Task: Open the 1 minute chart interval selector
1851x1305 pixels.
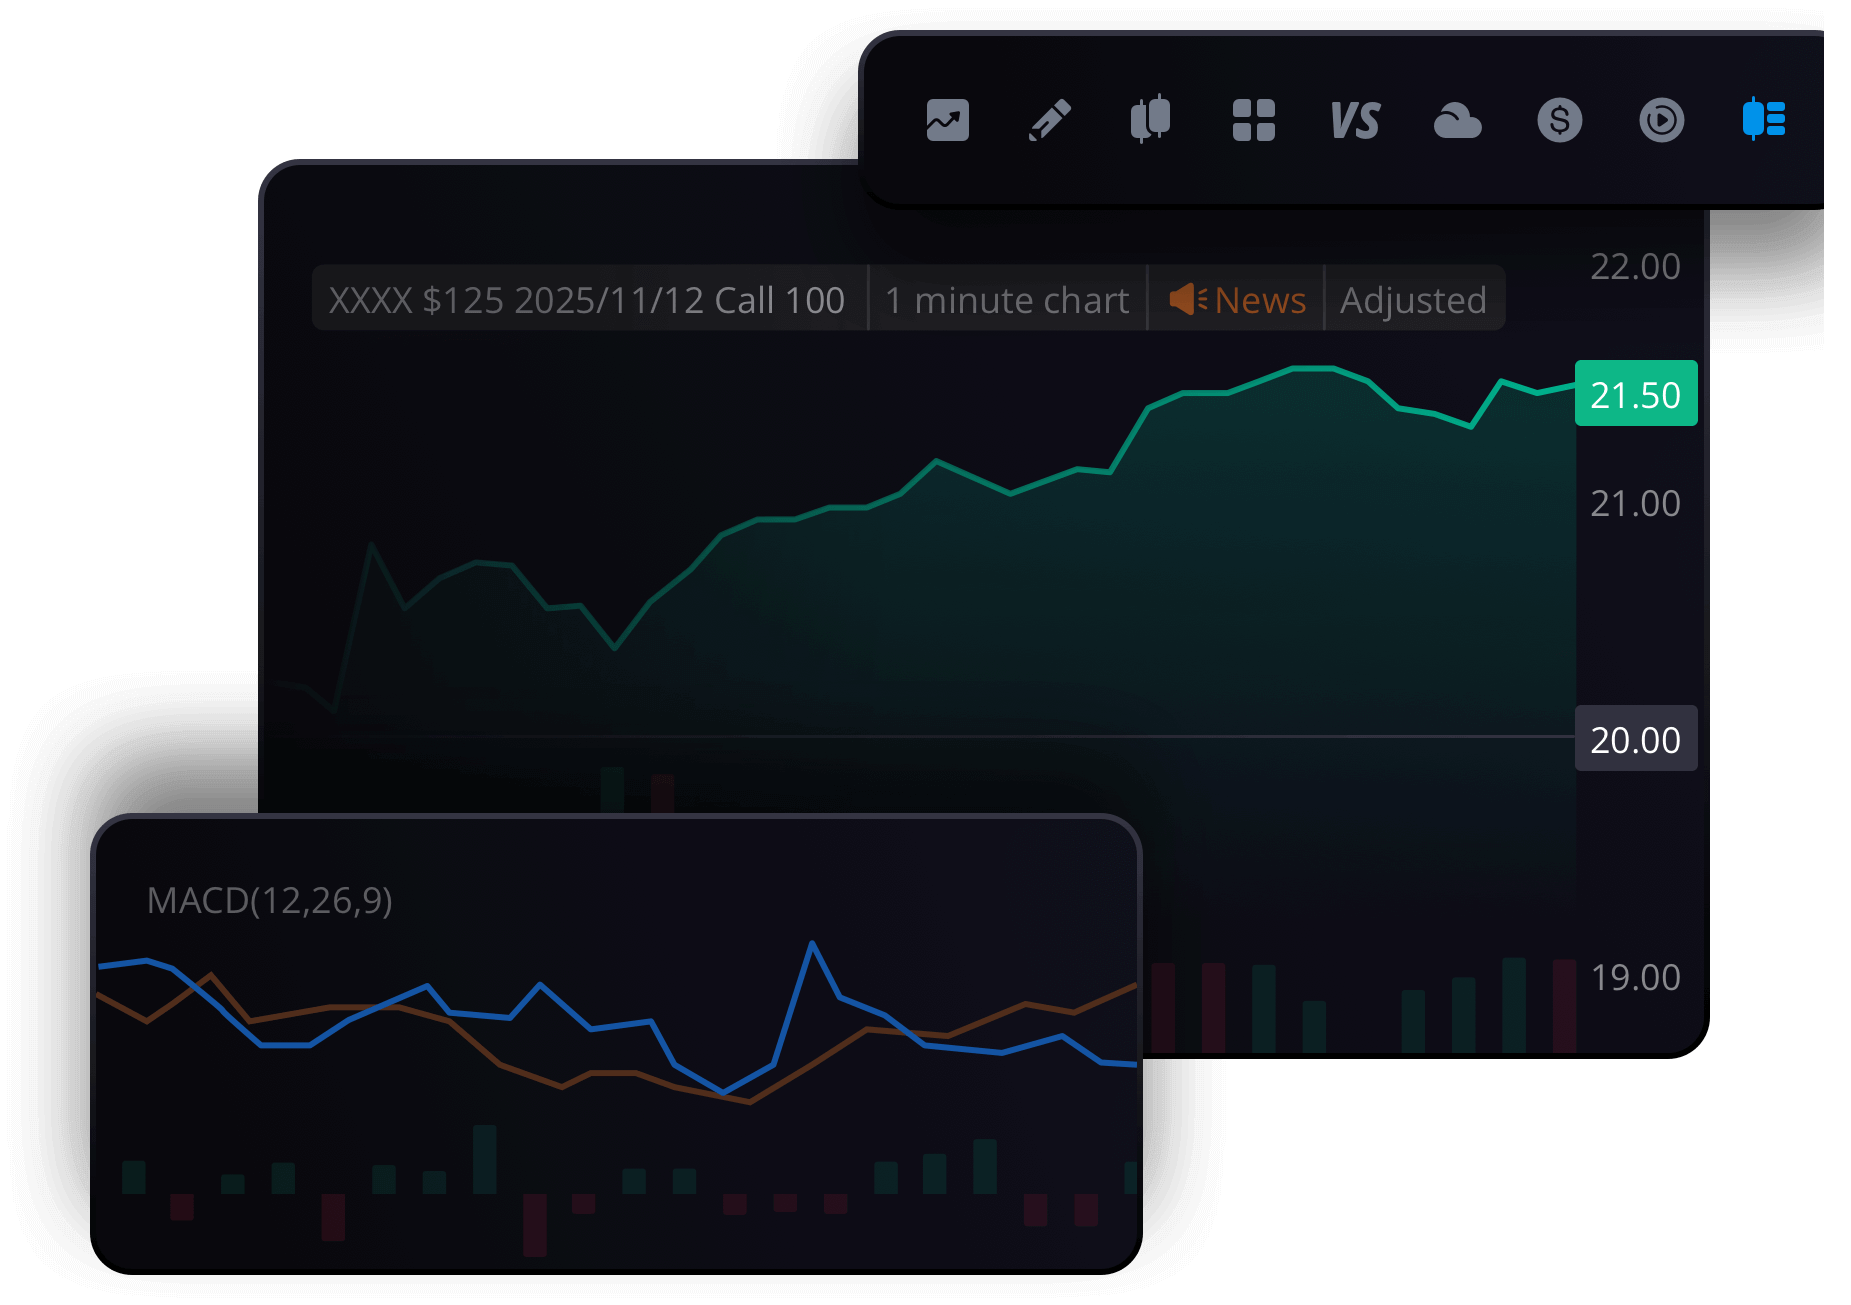Action: point(1006,300)
